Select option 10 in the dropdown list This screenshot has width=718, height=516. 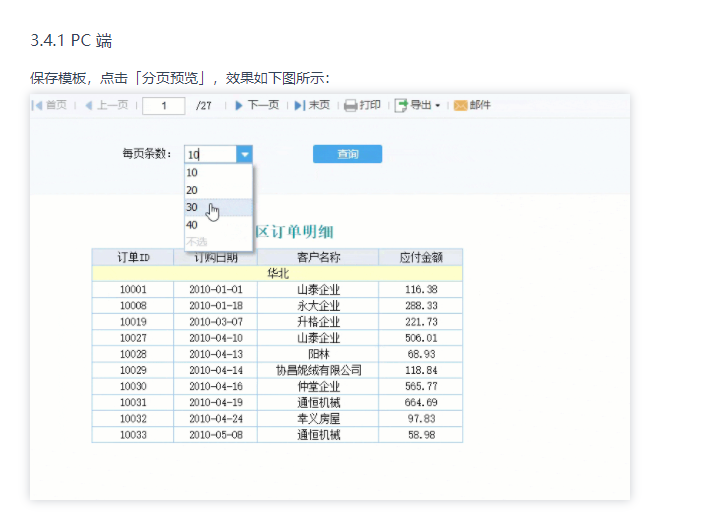point(218,173)
